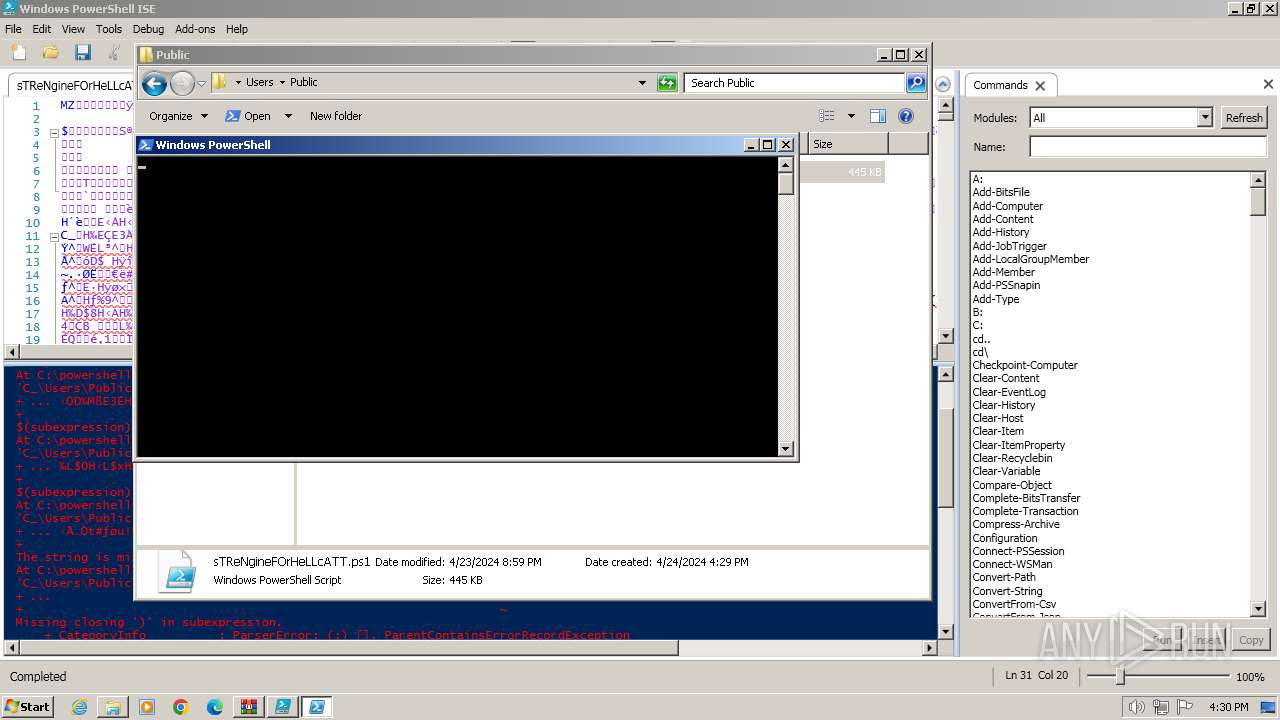Screen dimensions: 1280x720
Task: Select the sTReNgineFOrHeLLcATT script tab
Action: pyautogui.click(x=73, y=86)
